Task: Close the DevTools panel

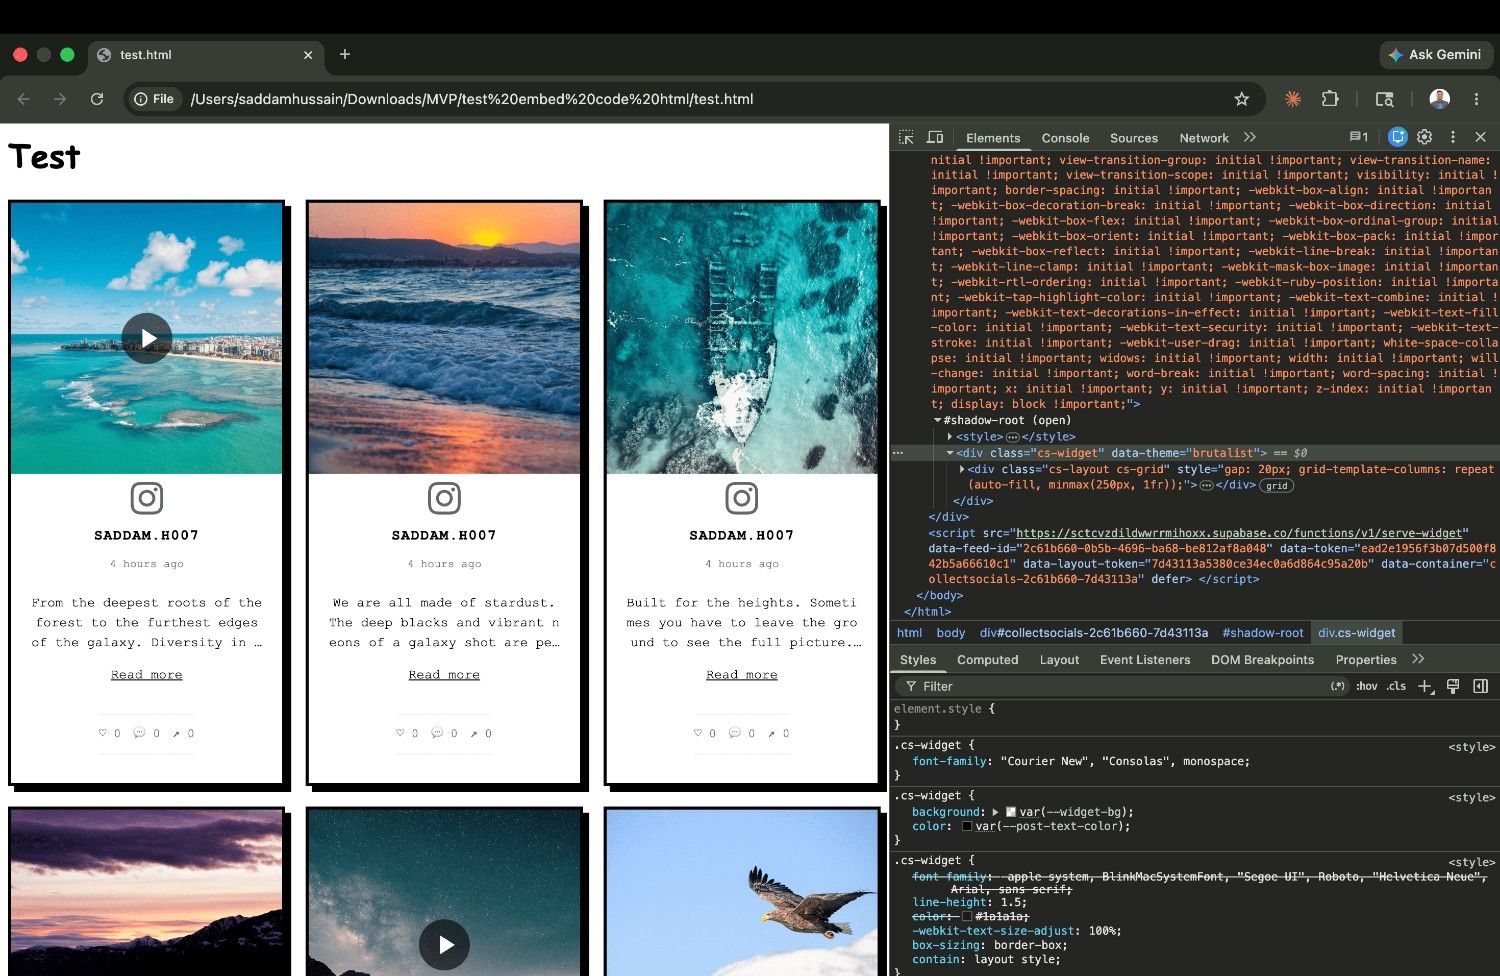Action: click(x=1481, y=137)
